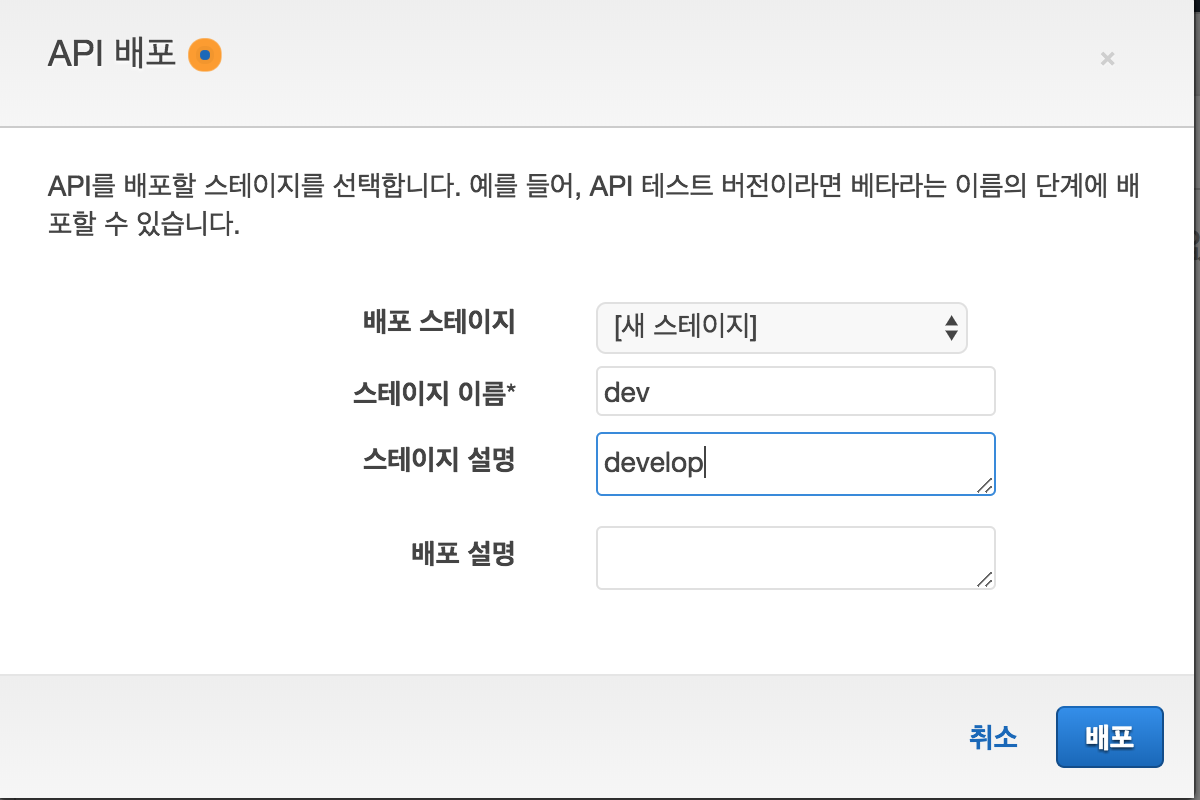Click the blue 배포 button
1200x800 pixels.
(x=1110, y=738)
